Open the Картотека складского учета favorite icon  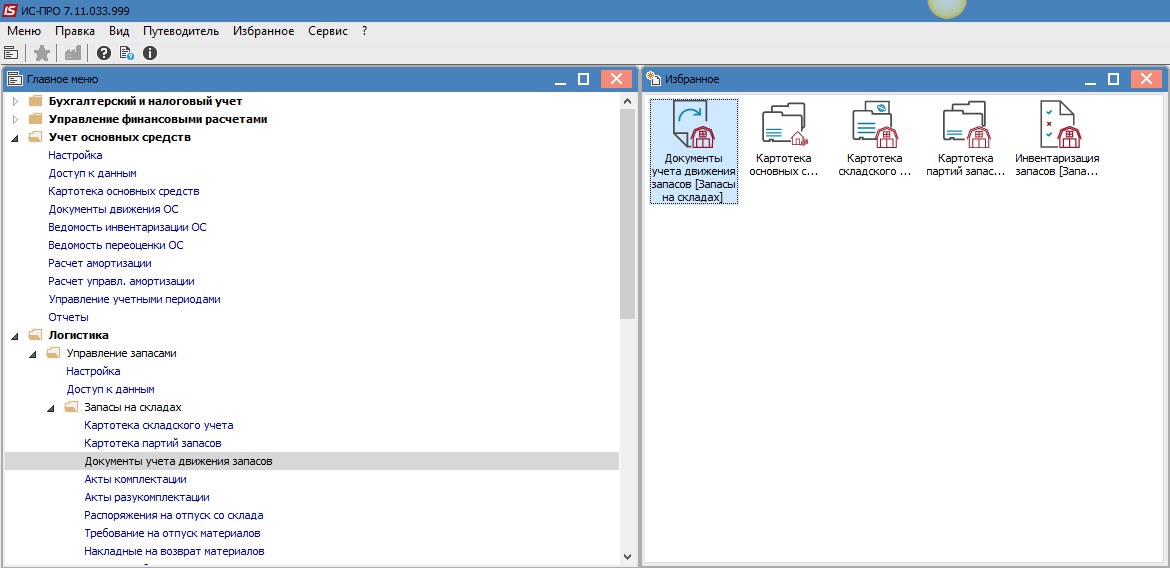(875, 140)
